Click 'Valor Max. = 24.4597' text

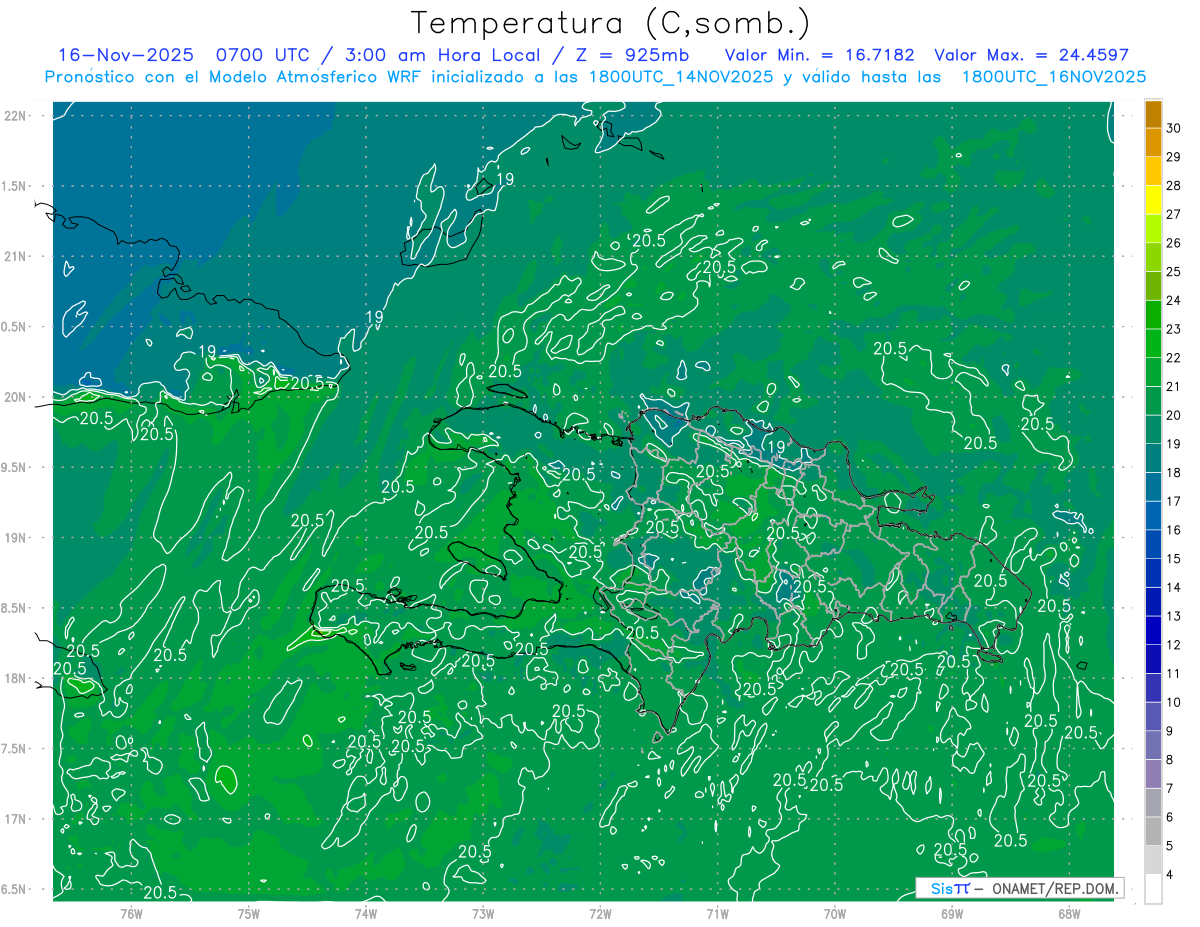[1032, 55]
